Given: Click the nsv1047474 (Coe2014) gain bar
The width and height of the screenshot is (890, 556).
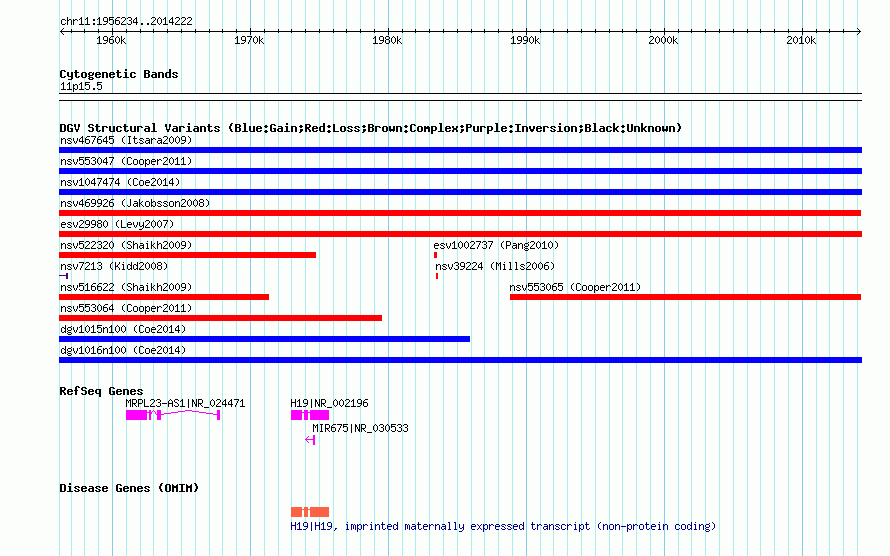Looking at the screenshot, I should click(460, 192).
